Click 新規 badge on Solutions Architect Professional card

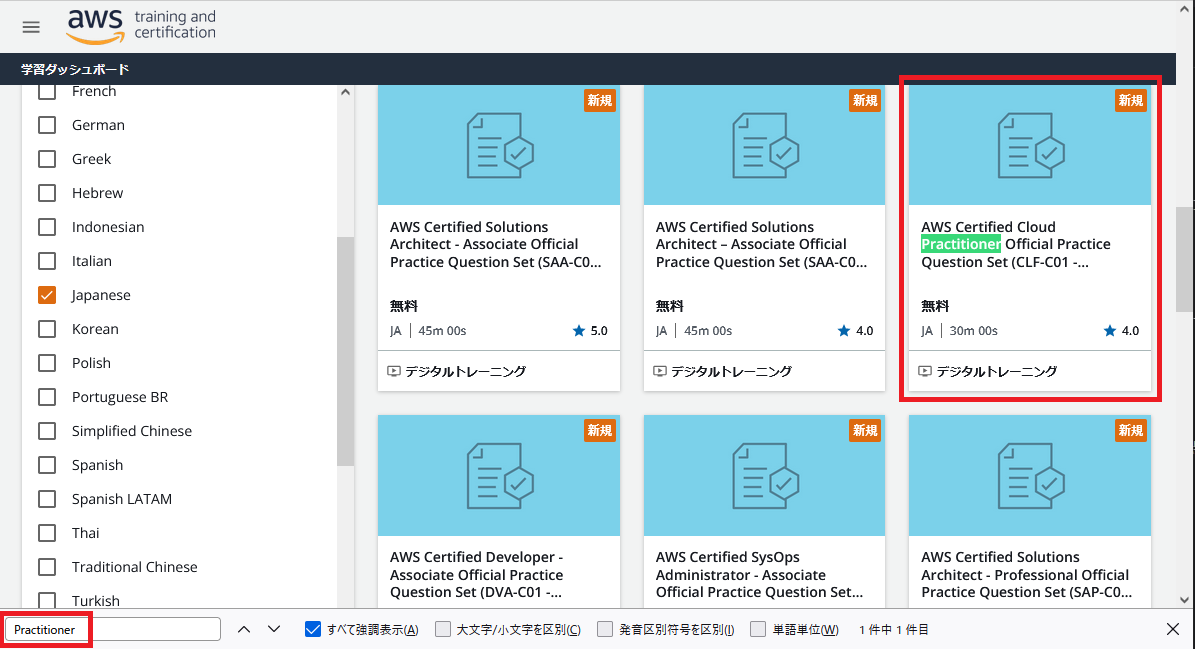click(x=1130, y=430)
